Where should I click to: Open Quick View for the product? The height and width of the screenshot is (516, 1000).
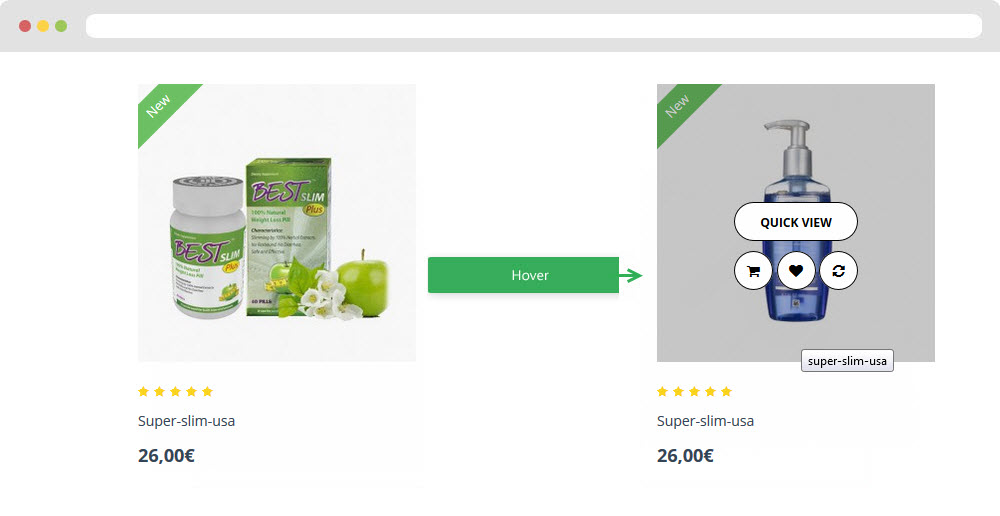pyautogui.click(x=796, y=222)
